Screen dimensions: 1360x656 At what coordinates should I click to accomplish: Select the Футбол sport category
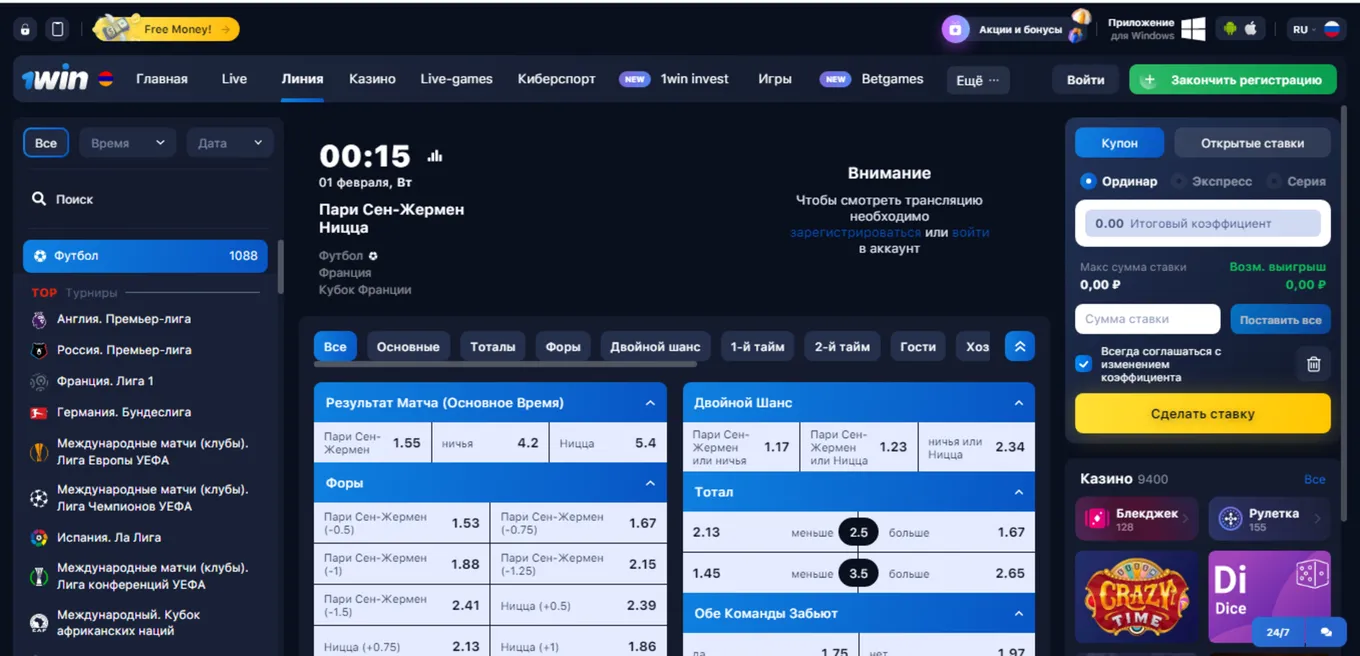[x=145, y=256]
